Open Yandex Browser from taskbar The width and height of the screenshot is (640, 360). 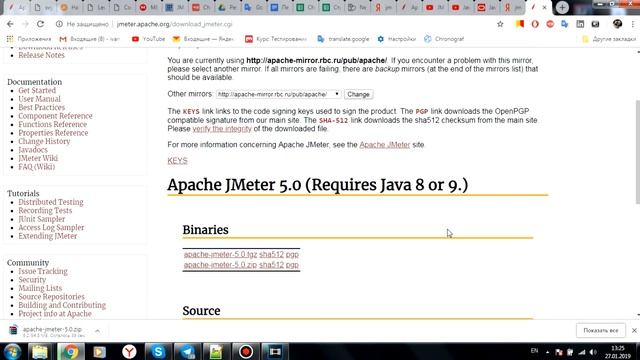click(129, 352)
